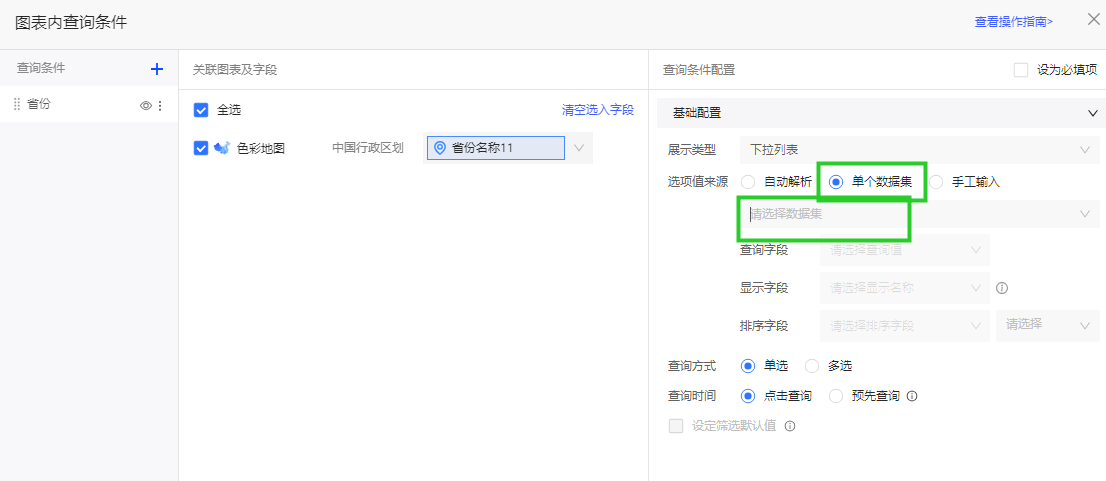This screenshot has height=481, width=1106.
Task: Choose 多选 as the query mode
Action: coord(812,366)
